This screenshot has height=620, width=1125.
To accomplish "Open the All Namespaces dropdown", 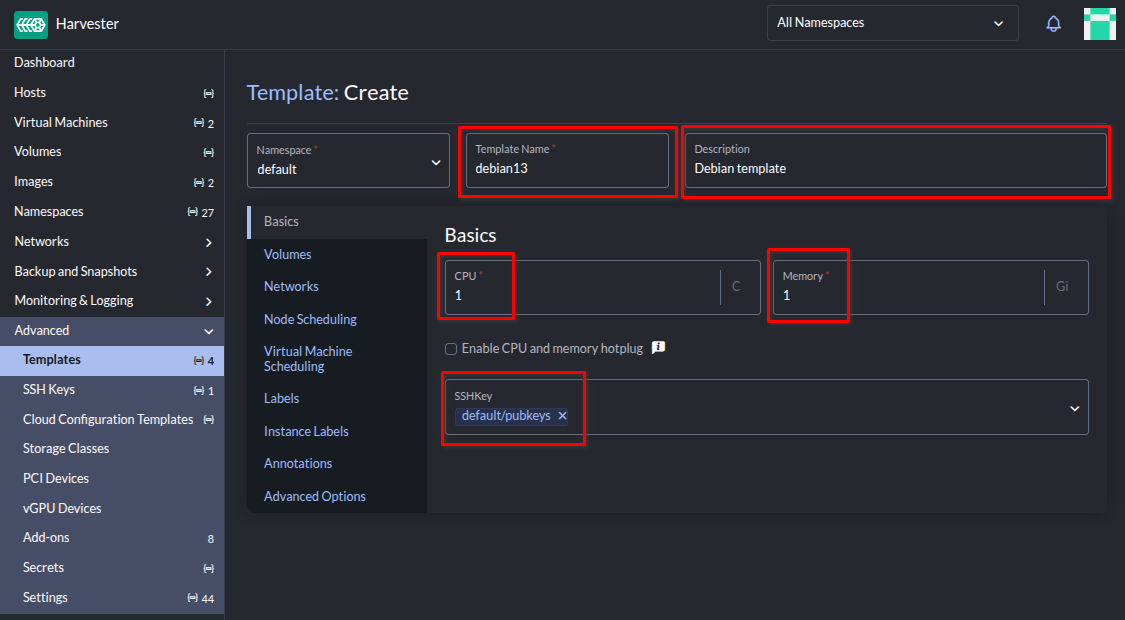I will 892,23.
